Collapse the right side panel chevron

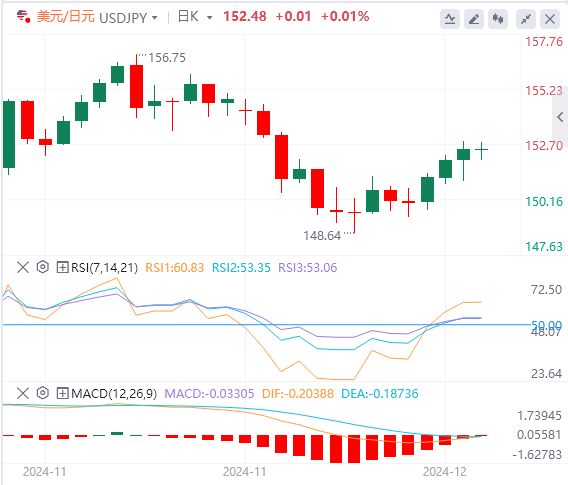click(560, 117)
